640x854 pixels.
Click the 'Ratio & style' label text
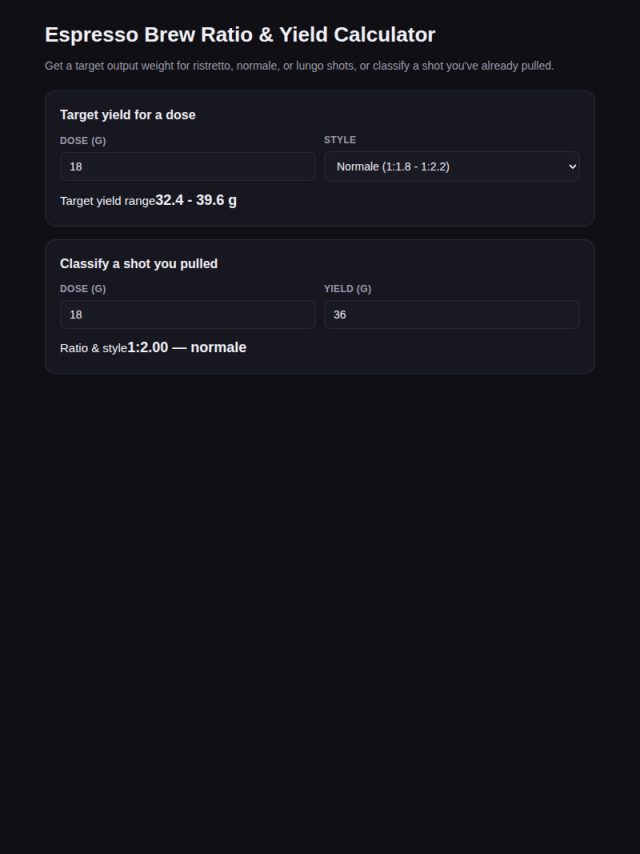point(93,348)
